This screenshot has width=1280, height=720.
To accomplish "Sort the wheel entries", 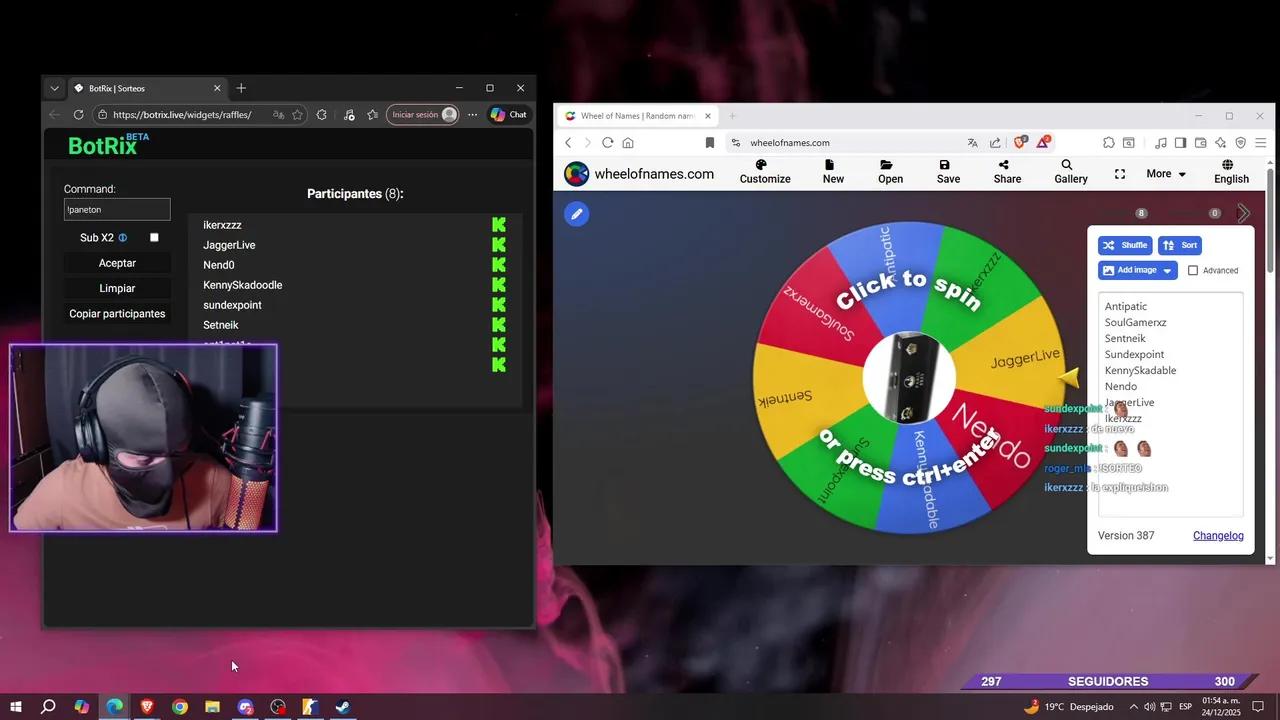I will click(x=1180, y=245).
